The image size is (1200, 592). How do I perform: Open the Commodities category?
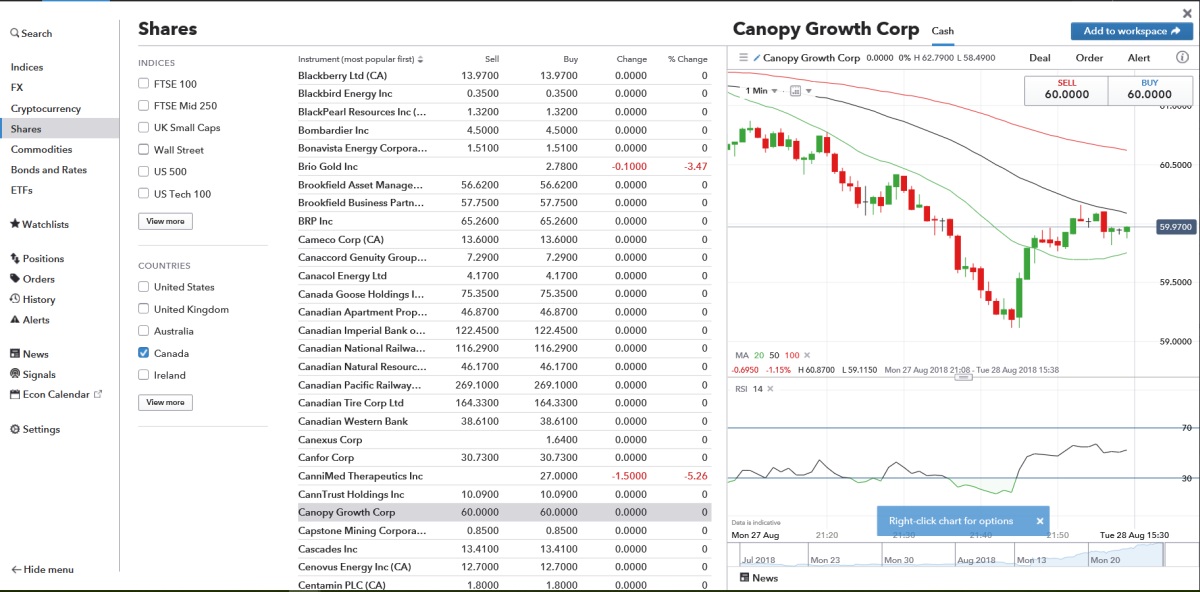[42, 149]
